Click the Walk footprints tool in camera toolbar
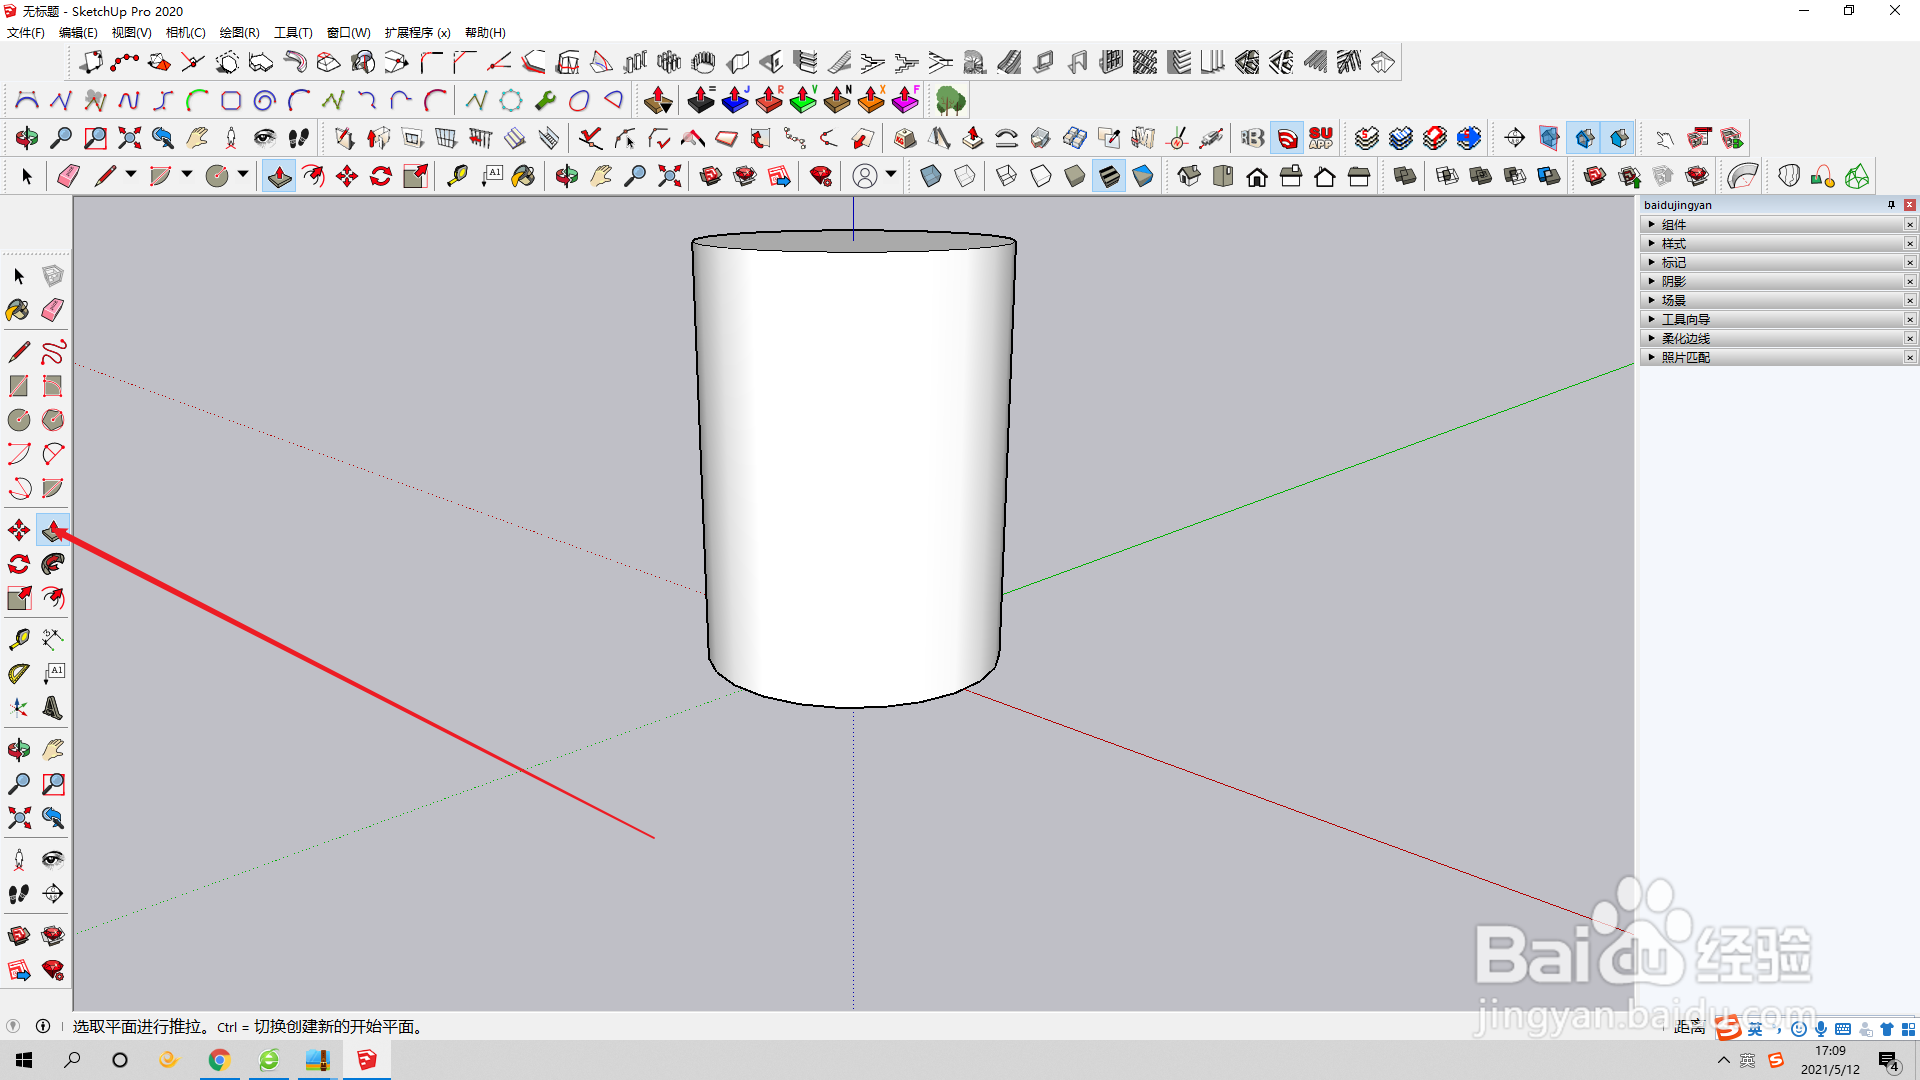Viewport: 1920px width, 1080px height. pos(298,138)
